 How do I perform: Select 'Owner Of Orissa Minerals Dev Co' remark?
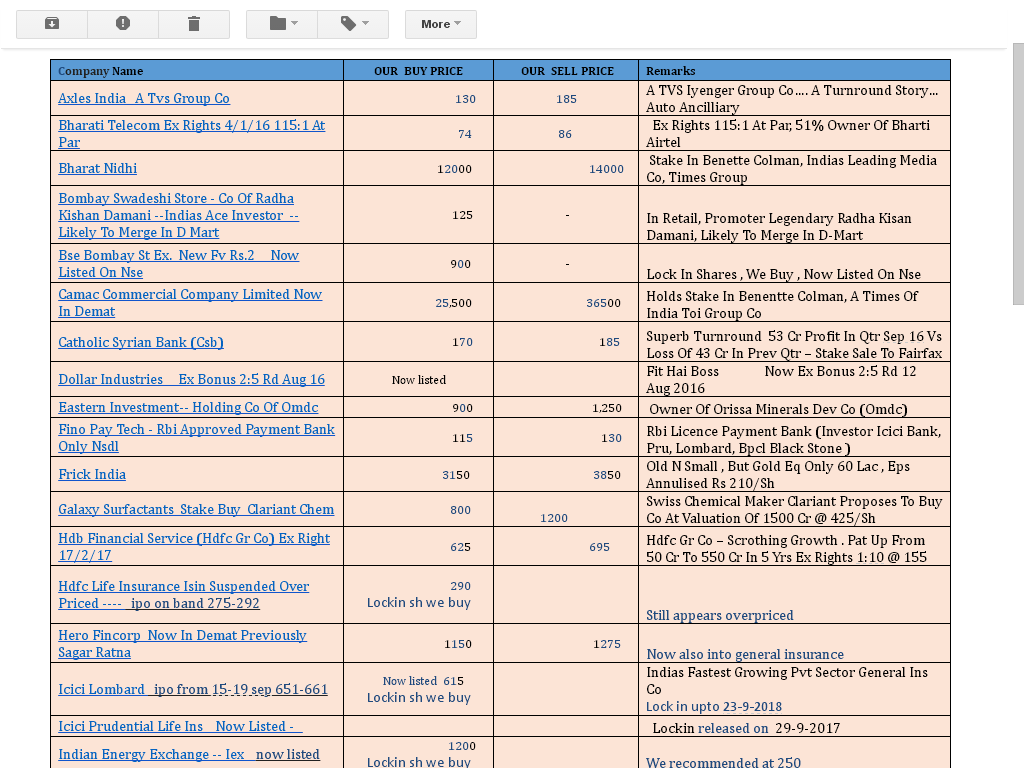(x=778, y=409)
